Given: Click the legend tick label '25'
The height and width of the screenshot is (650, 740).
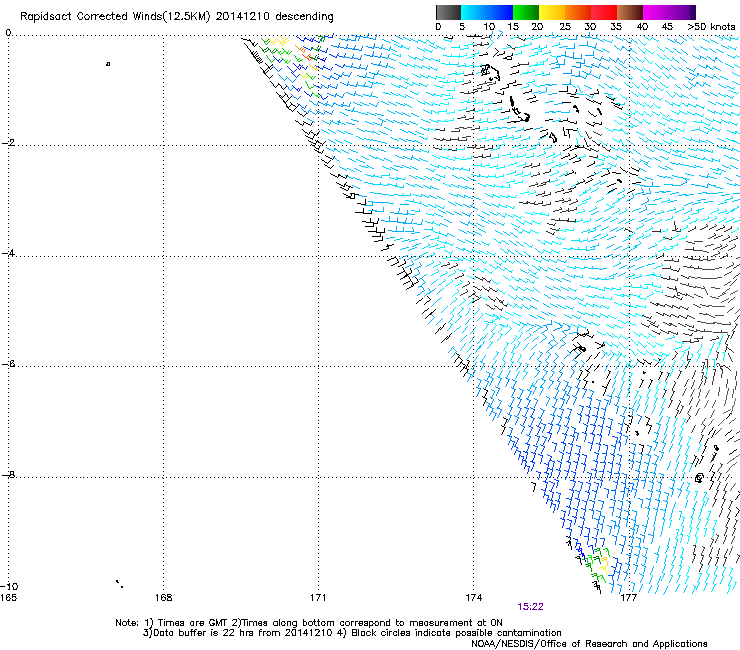Looking at the screenshot, I should coord(565,27).
